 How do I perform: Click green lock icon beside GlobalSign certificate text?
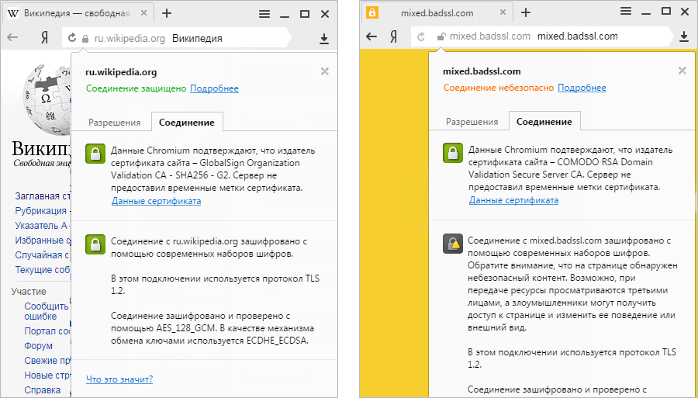pyautogui.click(x=95, y=154)
